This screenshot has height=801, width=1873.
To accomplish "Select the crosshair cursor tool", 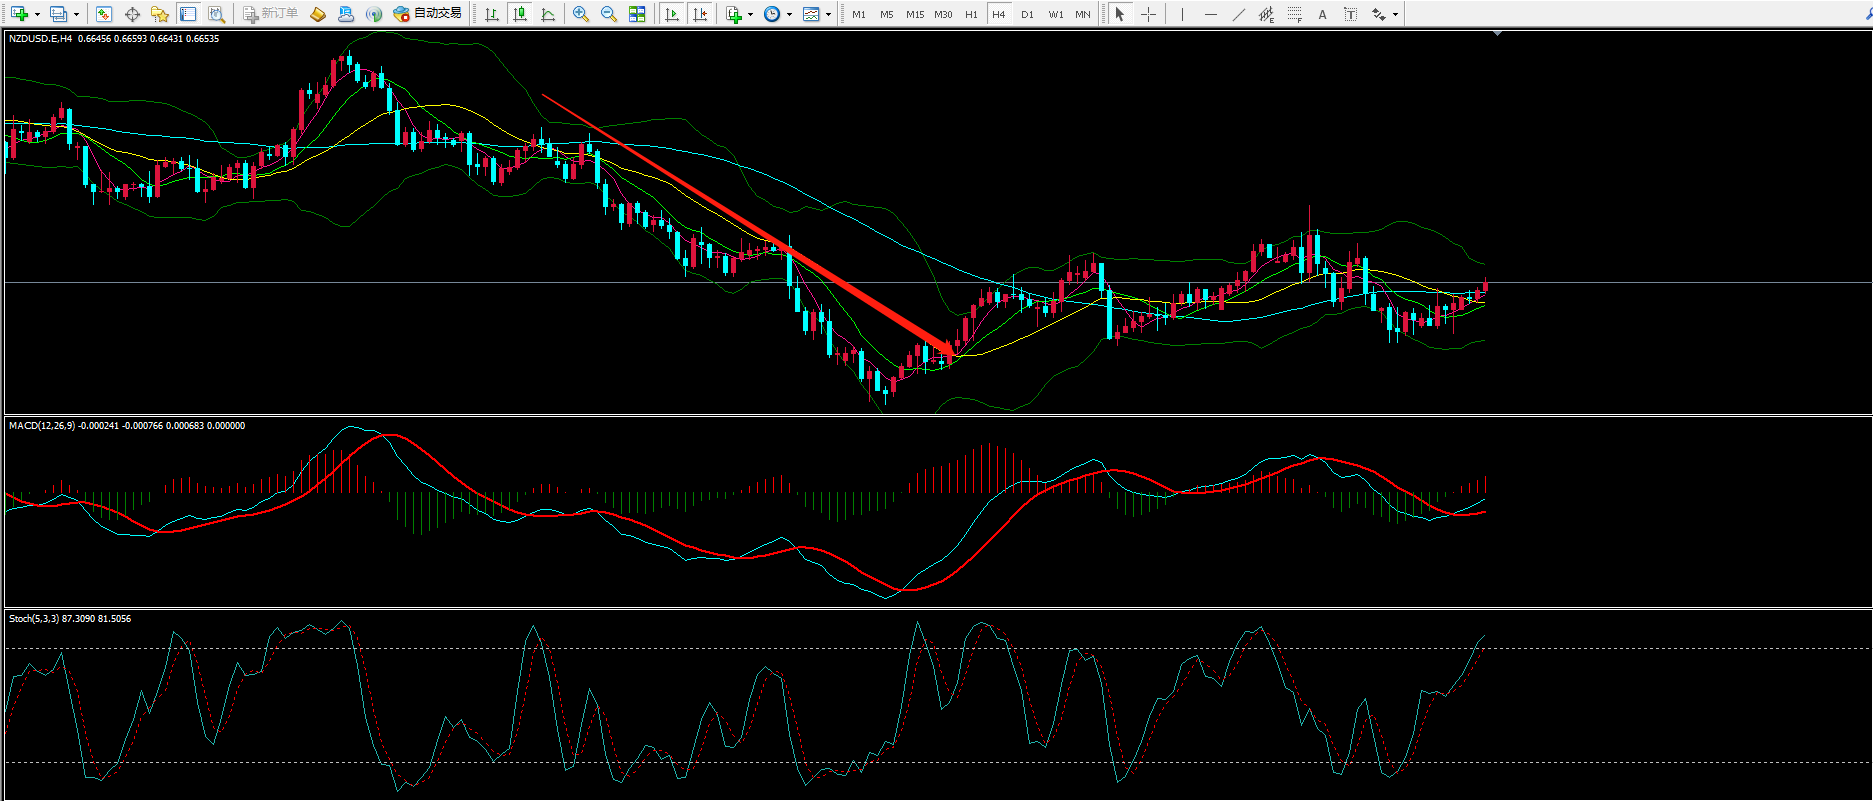I will (x=1148, y=14).
